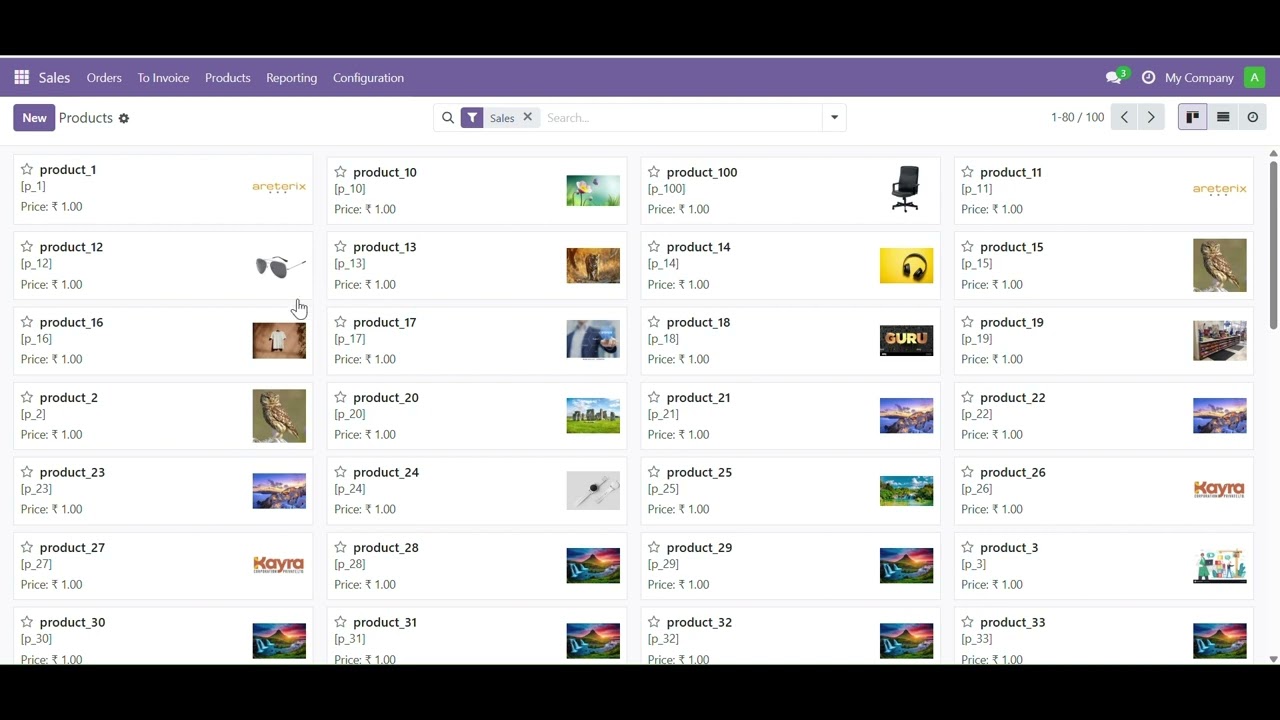This screenshot has width=1280, height=720.
Task: Switch to list view
Action: (1223, 118)
